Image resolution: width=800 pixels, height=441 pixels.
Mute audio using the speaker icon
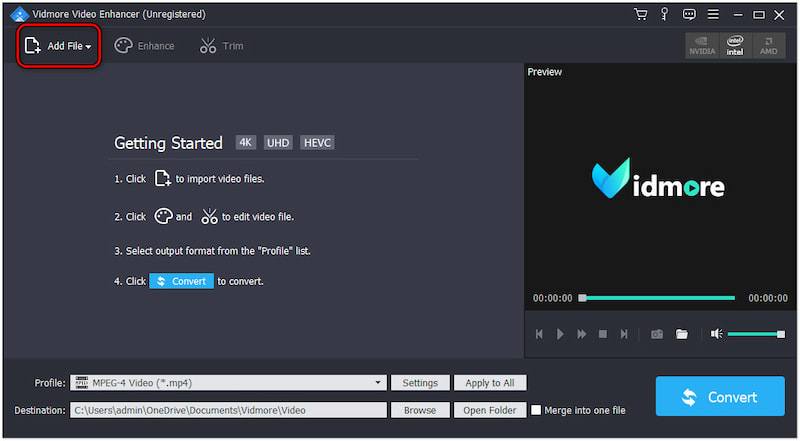click(716, 334)
